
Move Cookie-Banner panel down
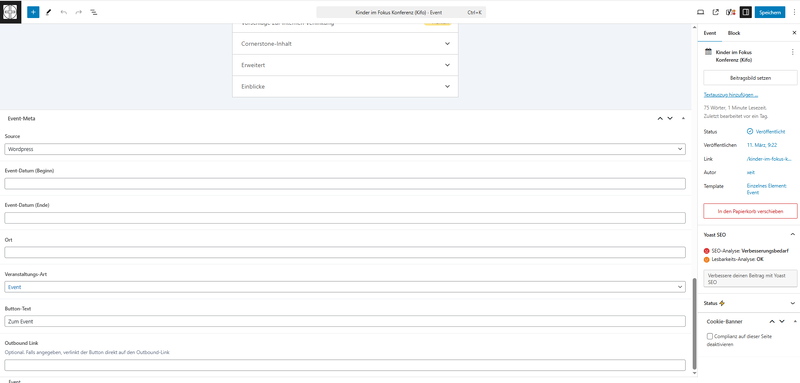(x=782, y=321)
